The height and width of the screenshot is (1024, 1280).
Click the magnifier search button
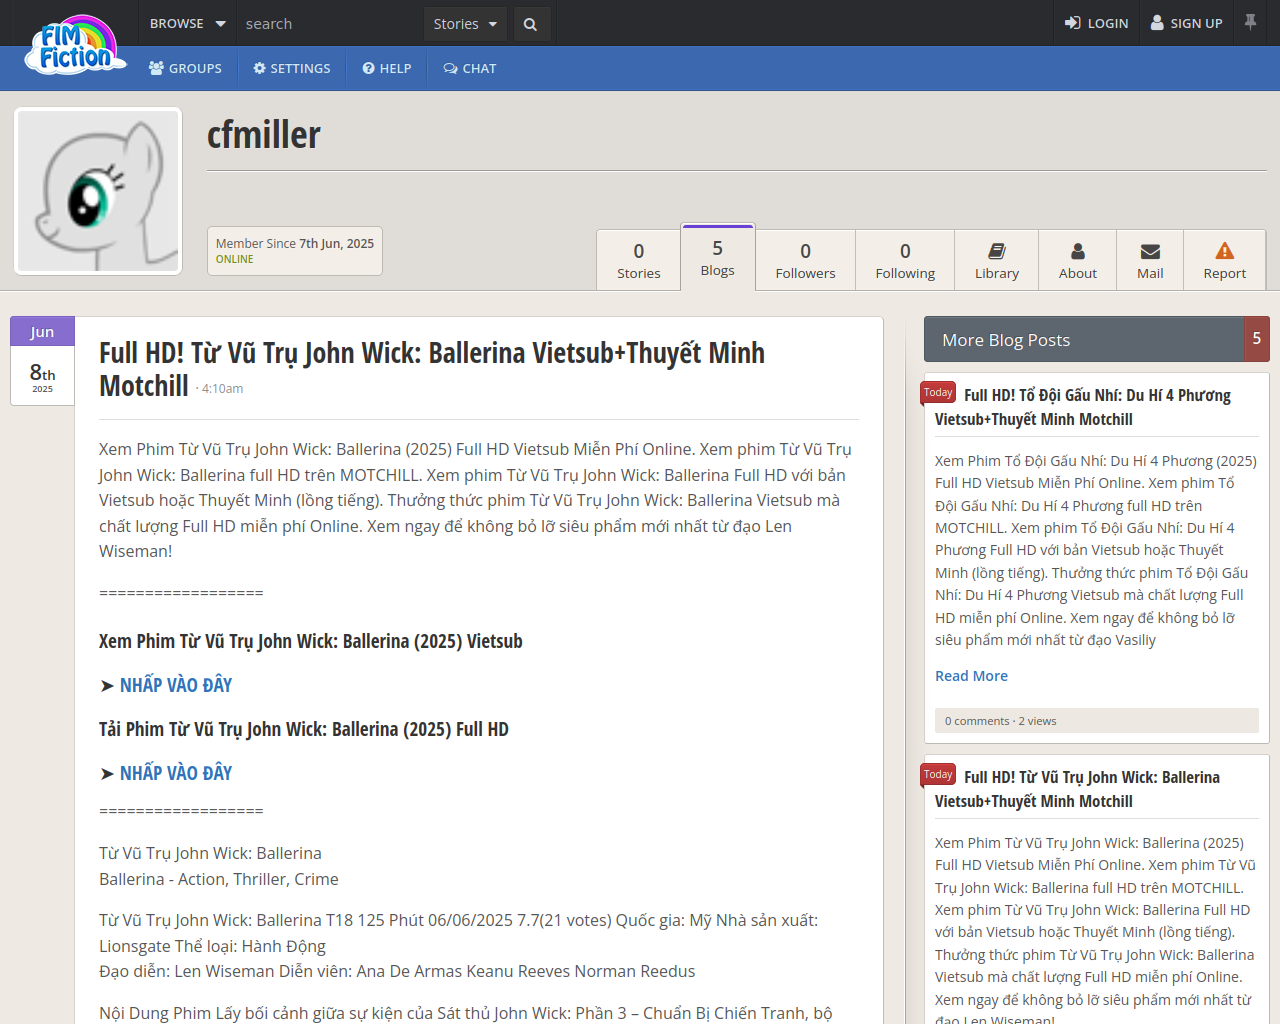pyautogui.click(x=531, y=23)
